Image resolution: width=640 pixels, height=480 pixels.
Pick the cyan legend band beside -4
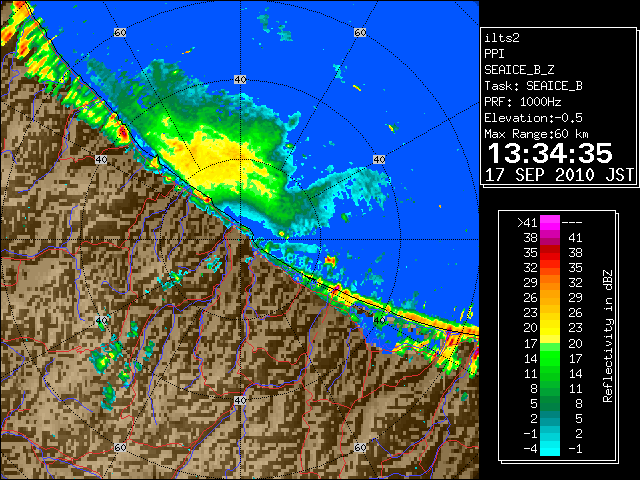pyautogui.click(x=550, y=448)
